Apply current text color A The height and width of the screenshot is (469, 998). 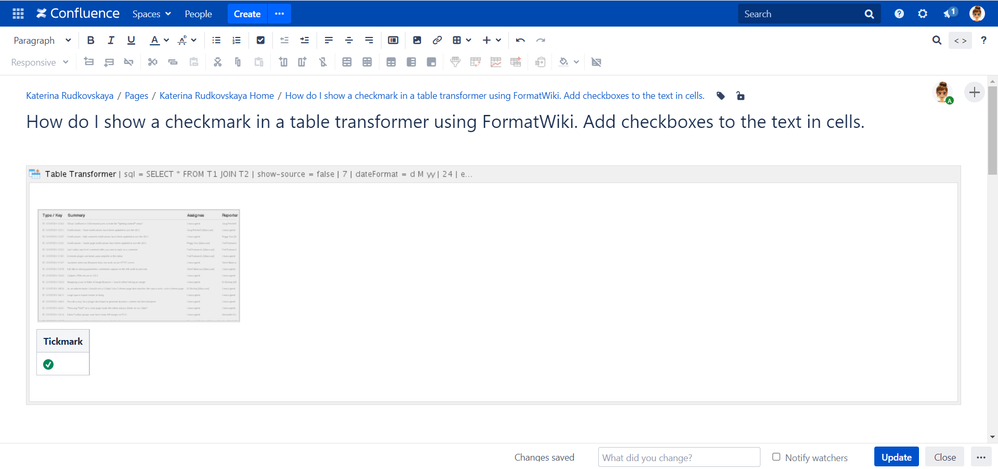tap(155, 40)
